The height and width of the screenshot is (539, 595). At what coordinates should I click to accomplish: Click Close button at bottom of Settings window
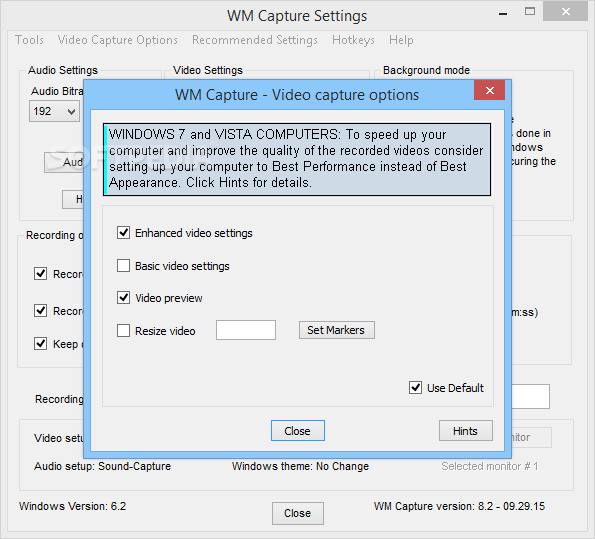(298, 513)
